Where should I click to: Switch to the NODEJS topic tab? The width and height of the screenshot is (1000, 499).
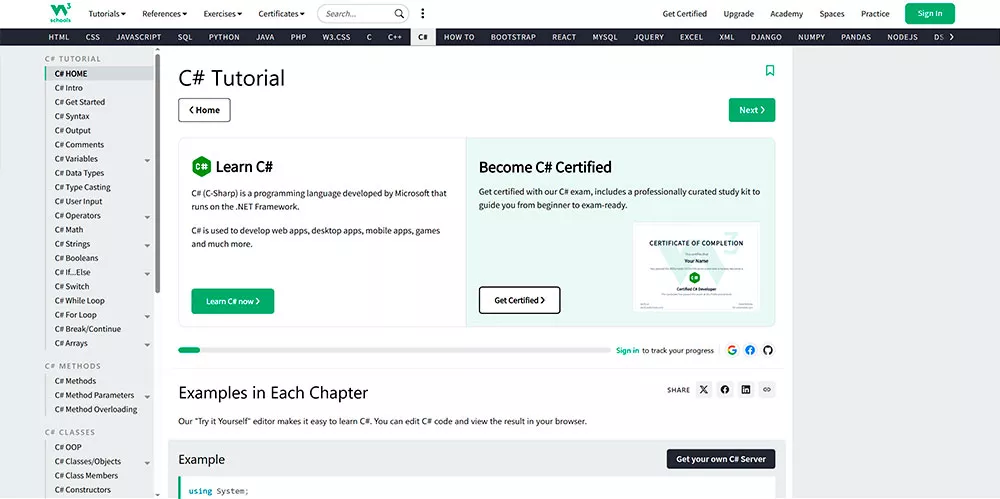click(x=902, y=37)
